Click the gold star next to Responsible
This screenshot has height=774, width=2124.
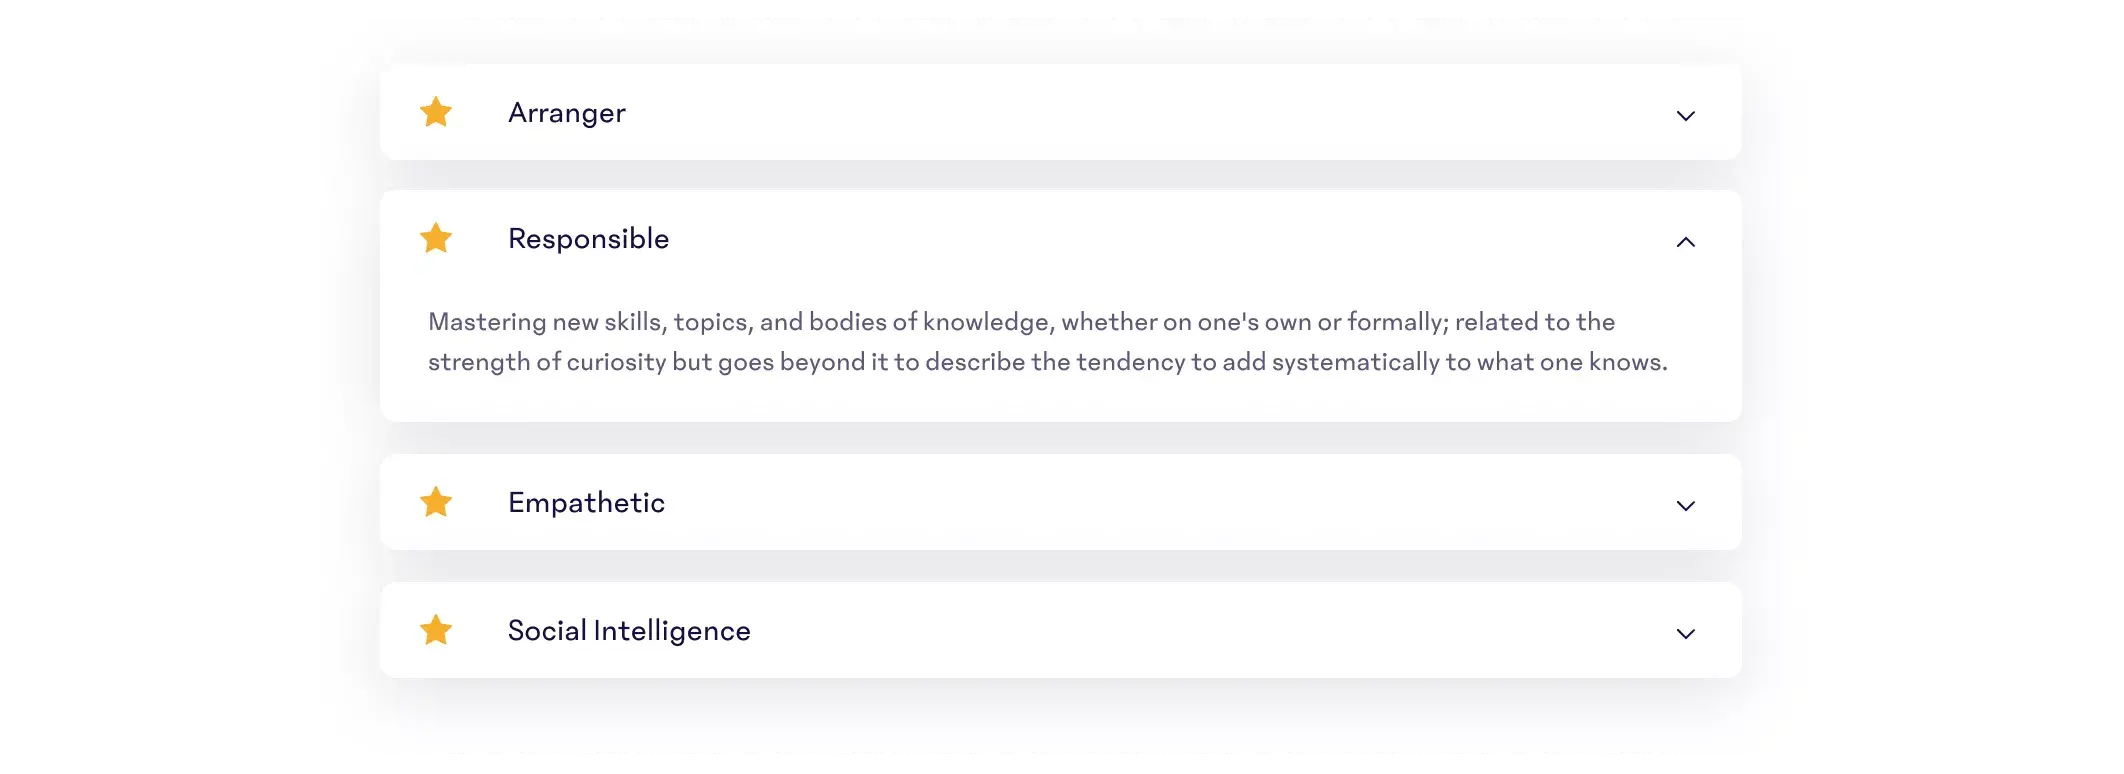pyautogui.click(x=436, y=238)
